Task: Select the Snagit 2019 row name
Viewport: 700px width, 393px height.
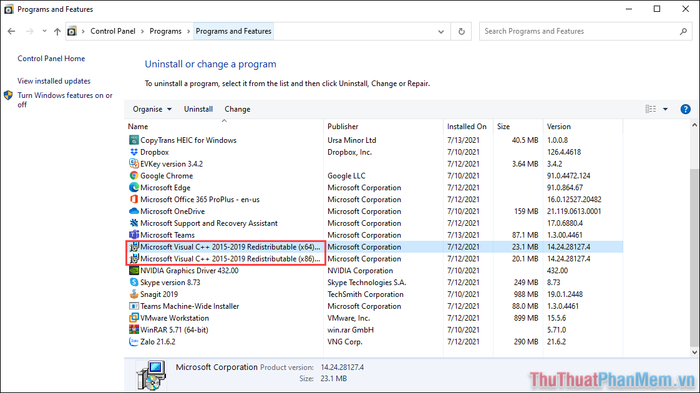Action: (159, 294)
